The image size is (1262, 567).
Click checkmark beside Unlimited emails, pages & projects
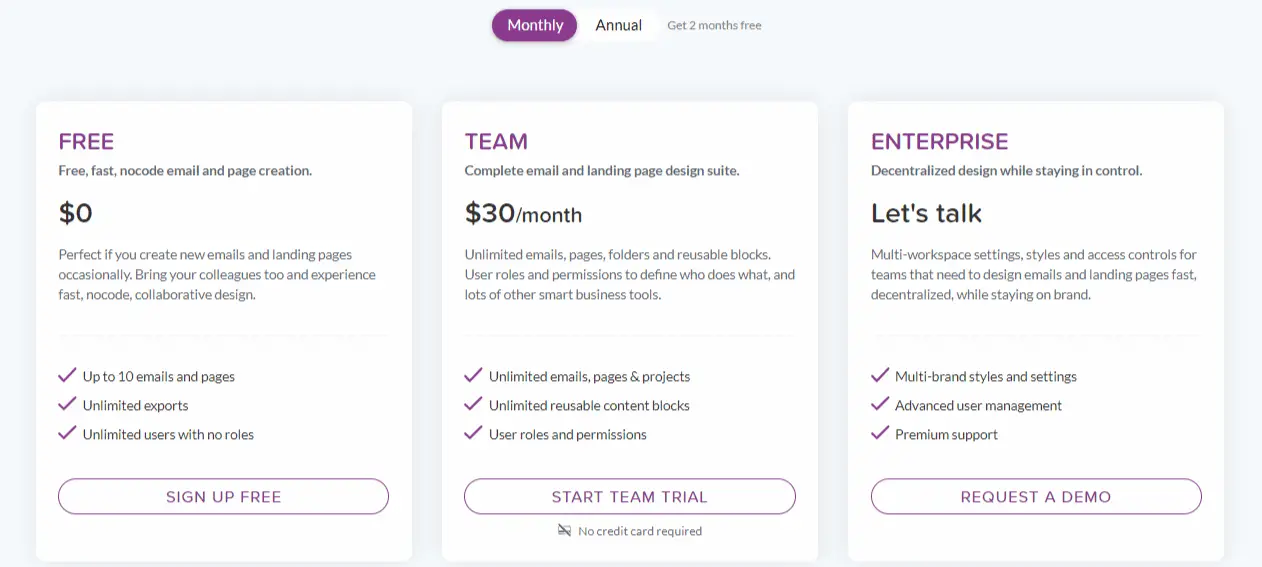tap(473, 375)
